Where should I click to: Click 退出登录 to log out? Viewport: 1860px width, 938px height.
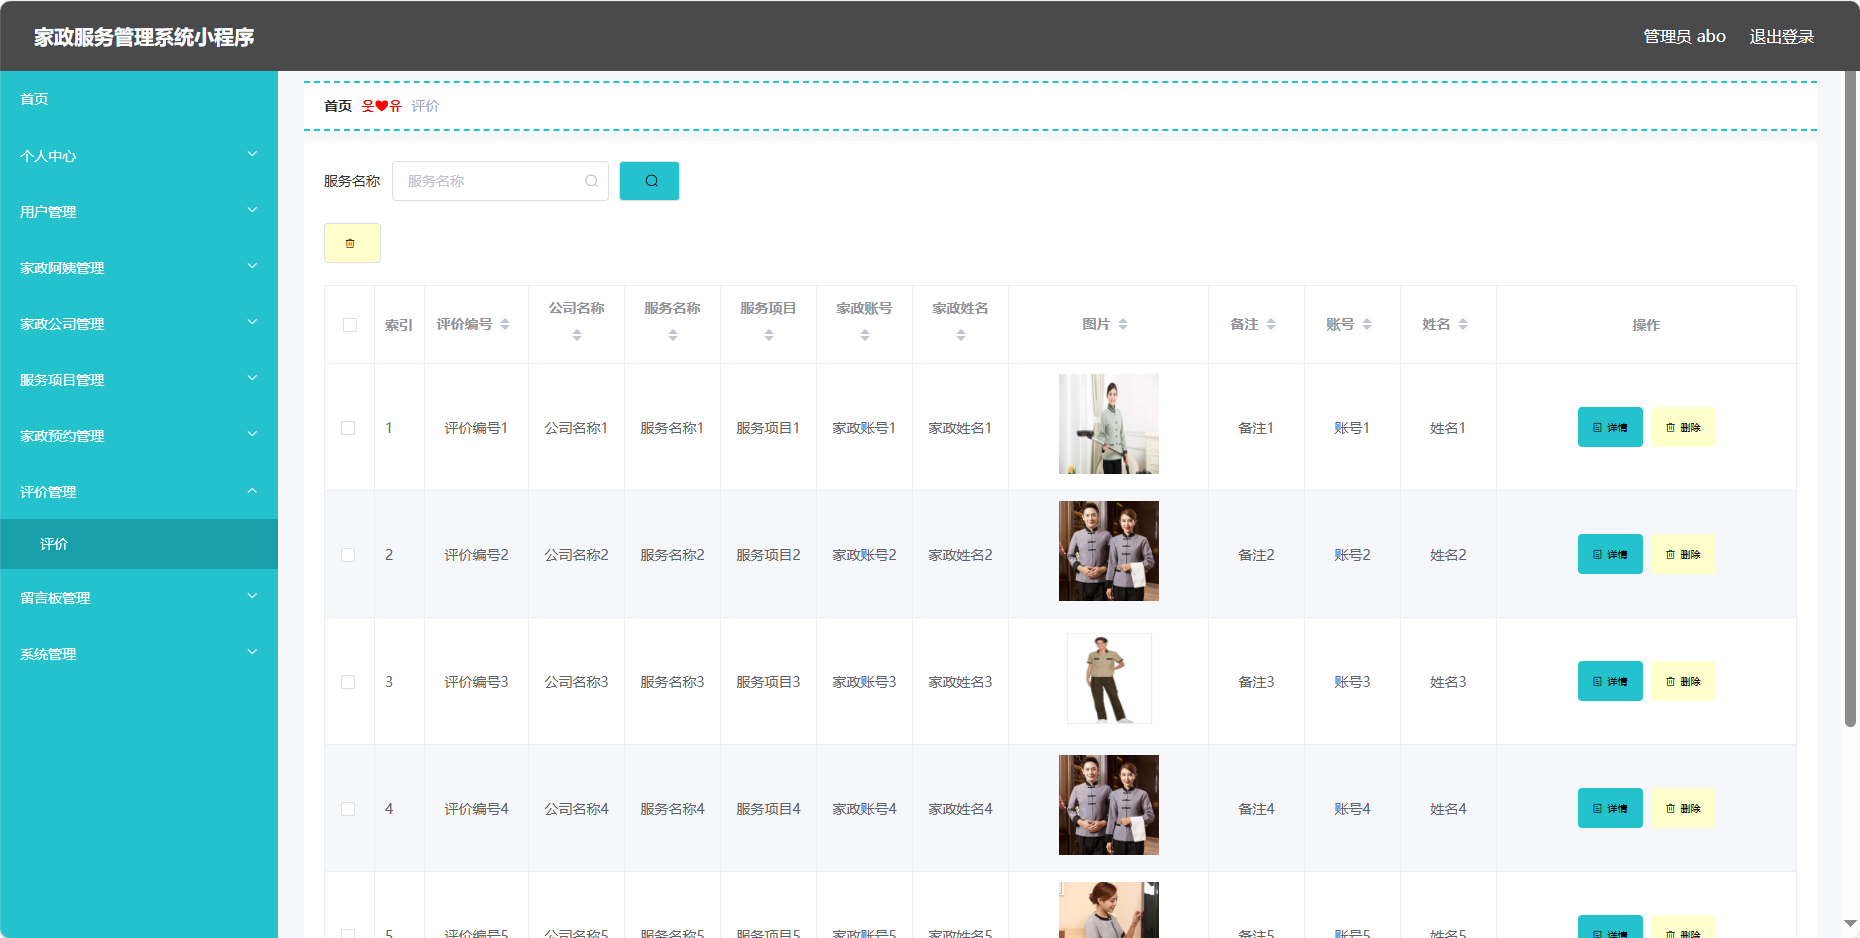point(1781,36)
